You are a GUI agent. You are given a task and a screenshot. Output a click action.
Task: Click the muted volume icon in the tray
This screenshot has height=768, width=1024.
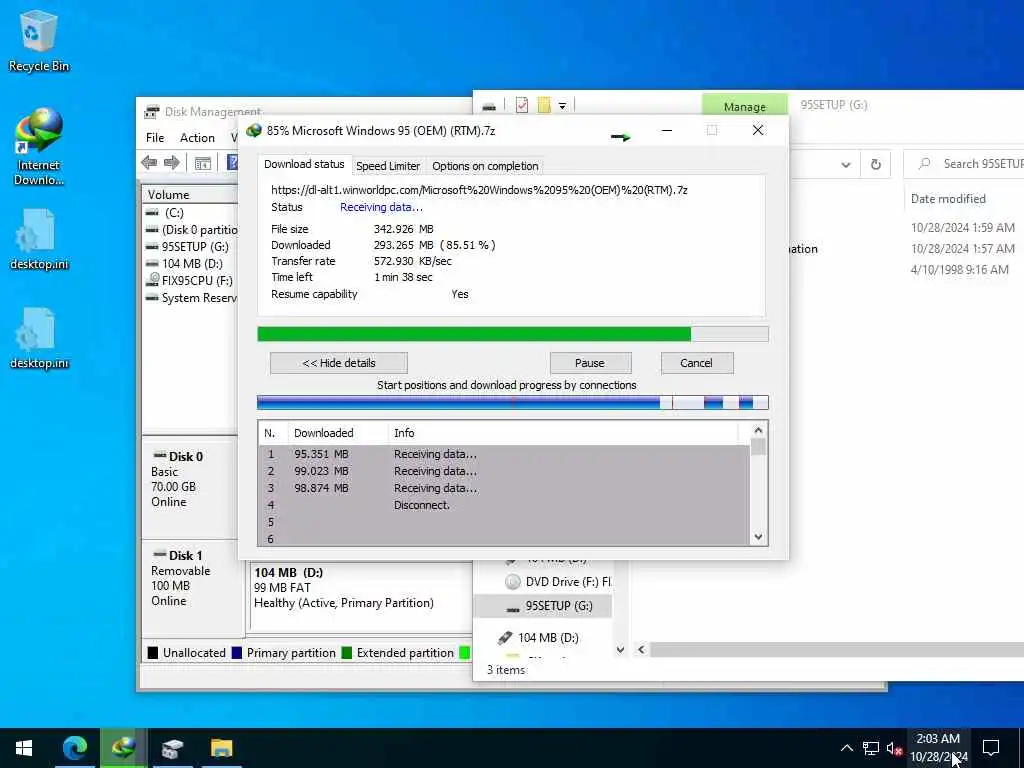point(894,748)
